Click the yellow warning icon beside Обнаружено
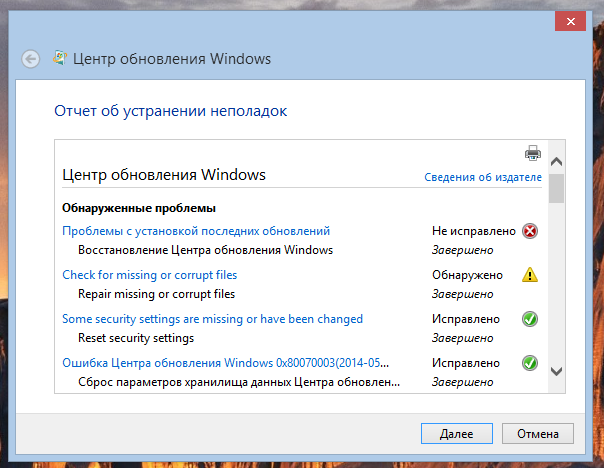Viewport: 606px width, 472px height. [530, 275]
